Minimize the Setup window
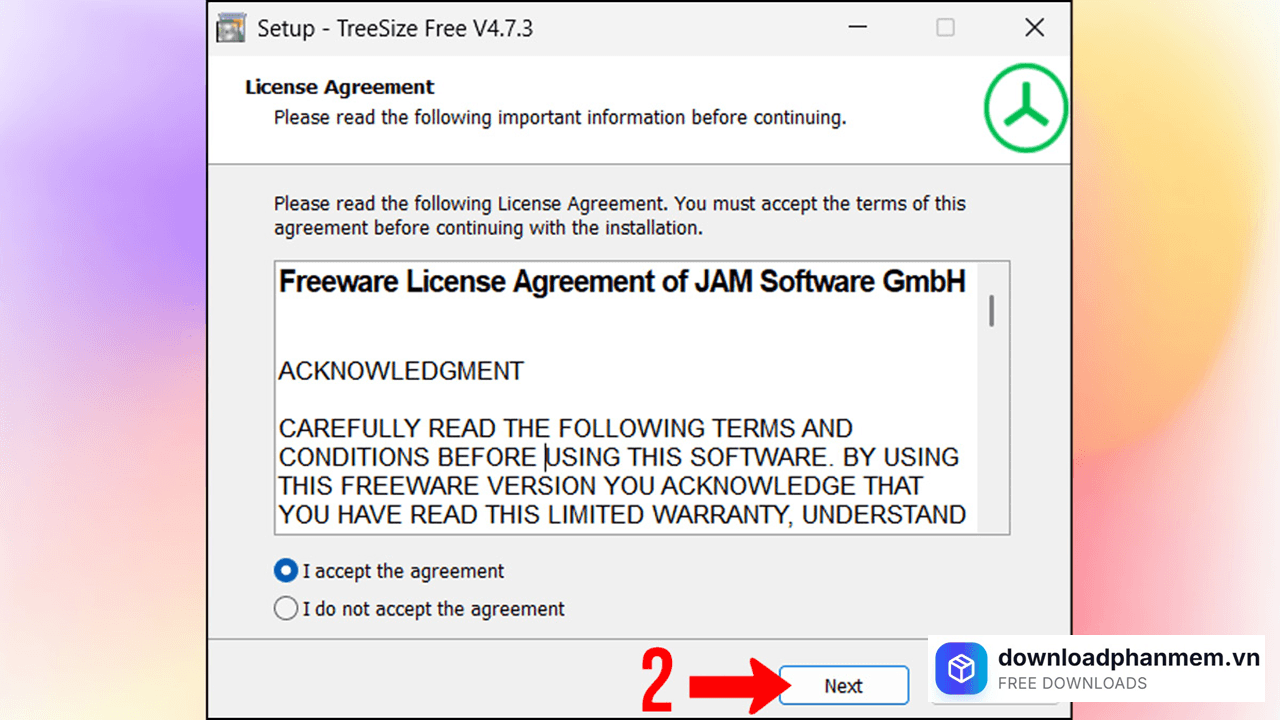This screenshot has width=1280, height=720. click(x=856, y=28)
